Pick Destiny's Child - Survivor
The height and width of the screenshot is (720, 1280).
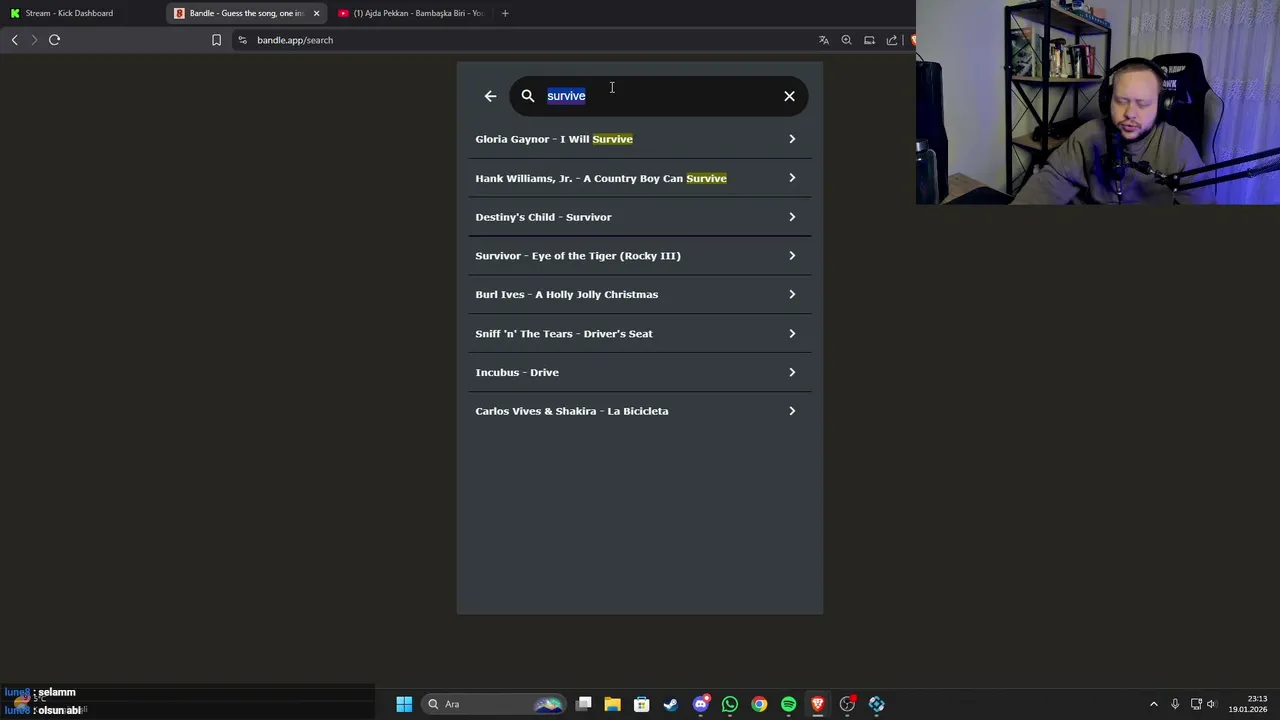(640, 217)
